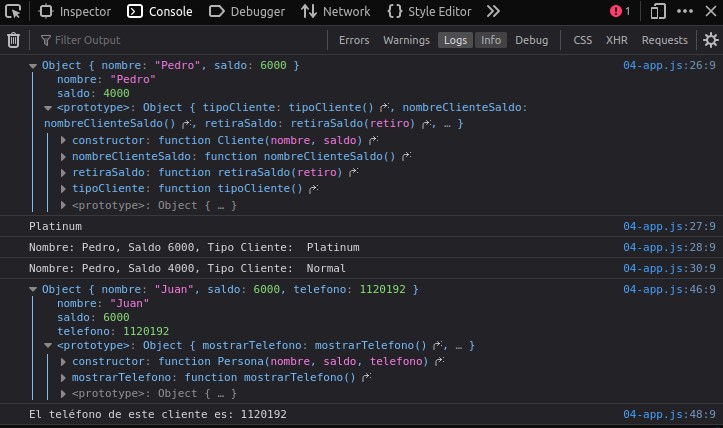Image resolution: width=723 pixels, height=428 pixels.
Task: Toggle the Info filter
Action: (x=491, y=40)
